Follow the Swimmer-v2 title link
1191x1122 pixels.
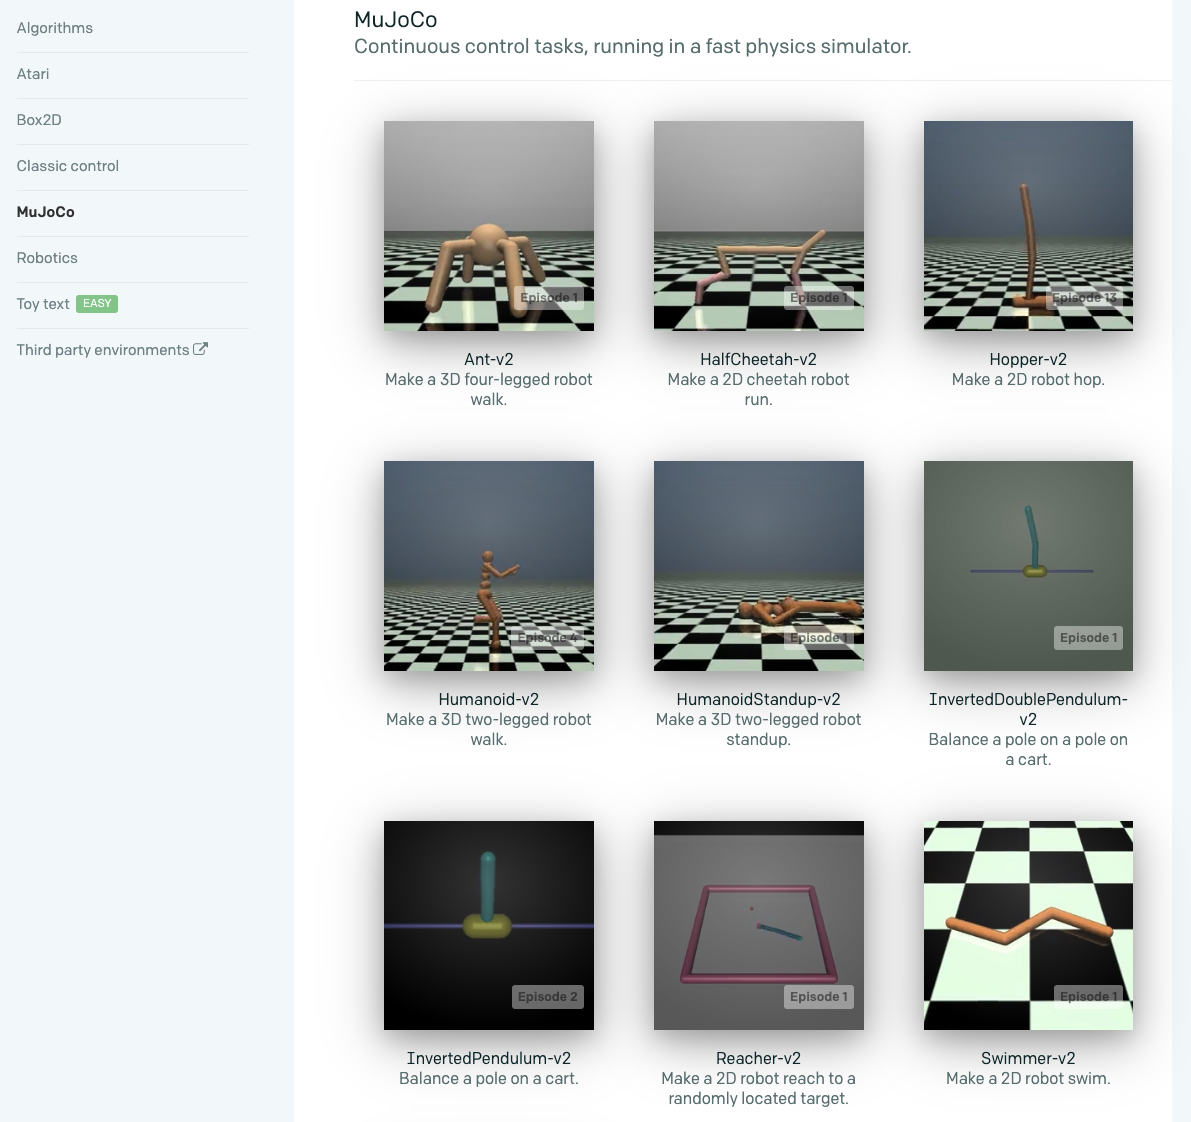(x=1028, y=1058)
